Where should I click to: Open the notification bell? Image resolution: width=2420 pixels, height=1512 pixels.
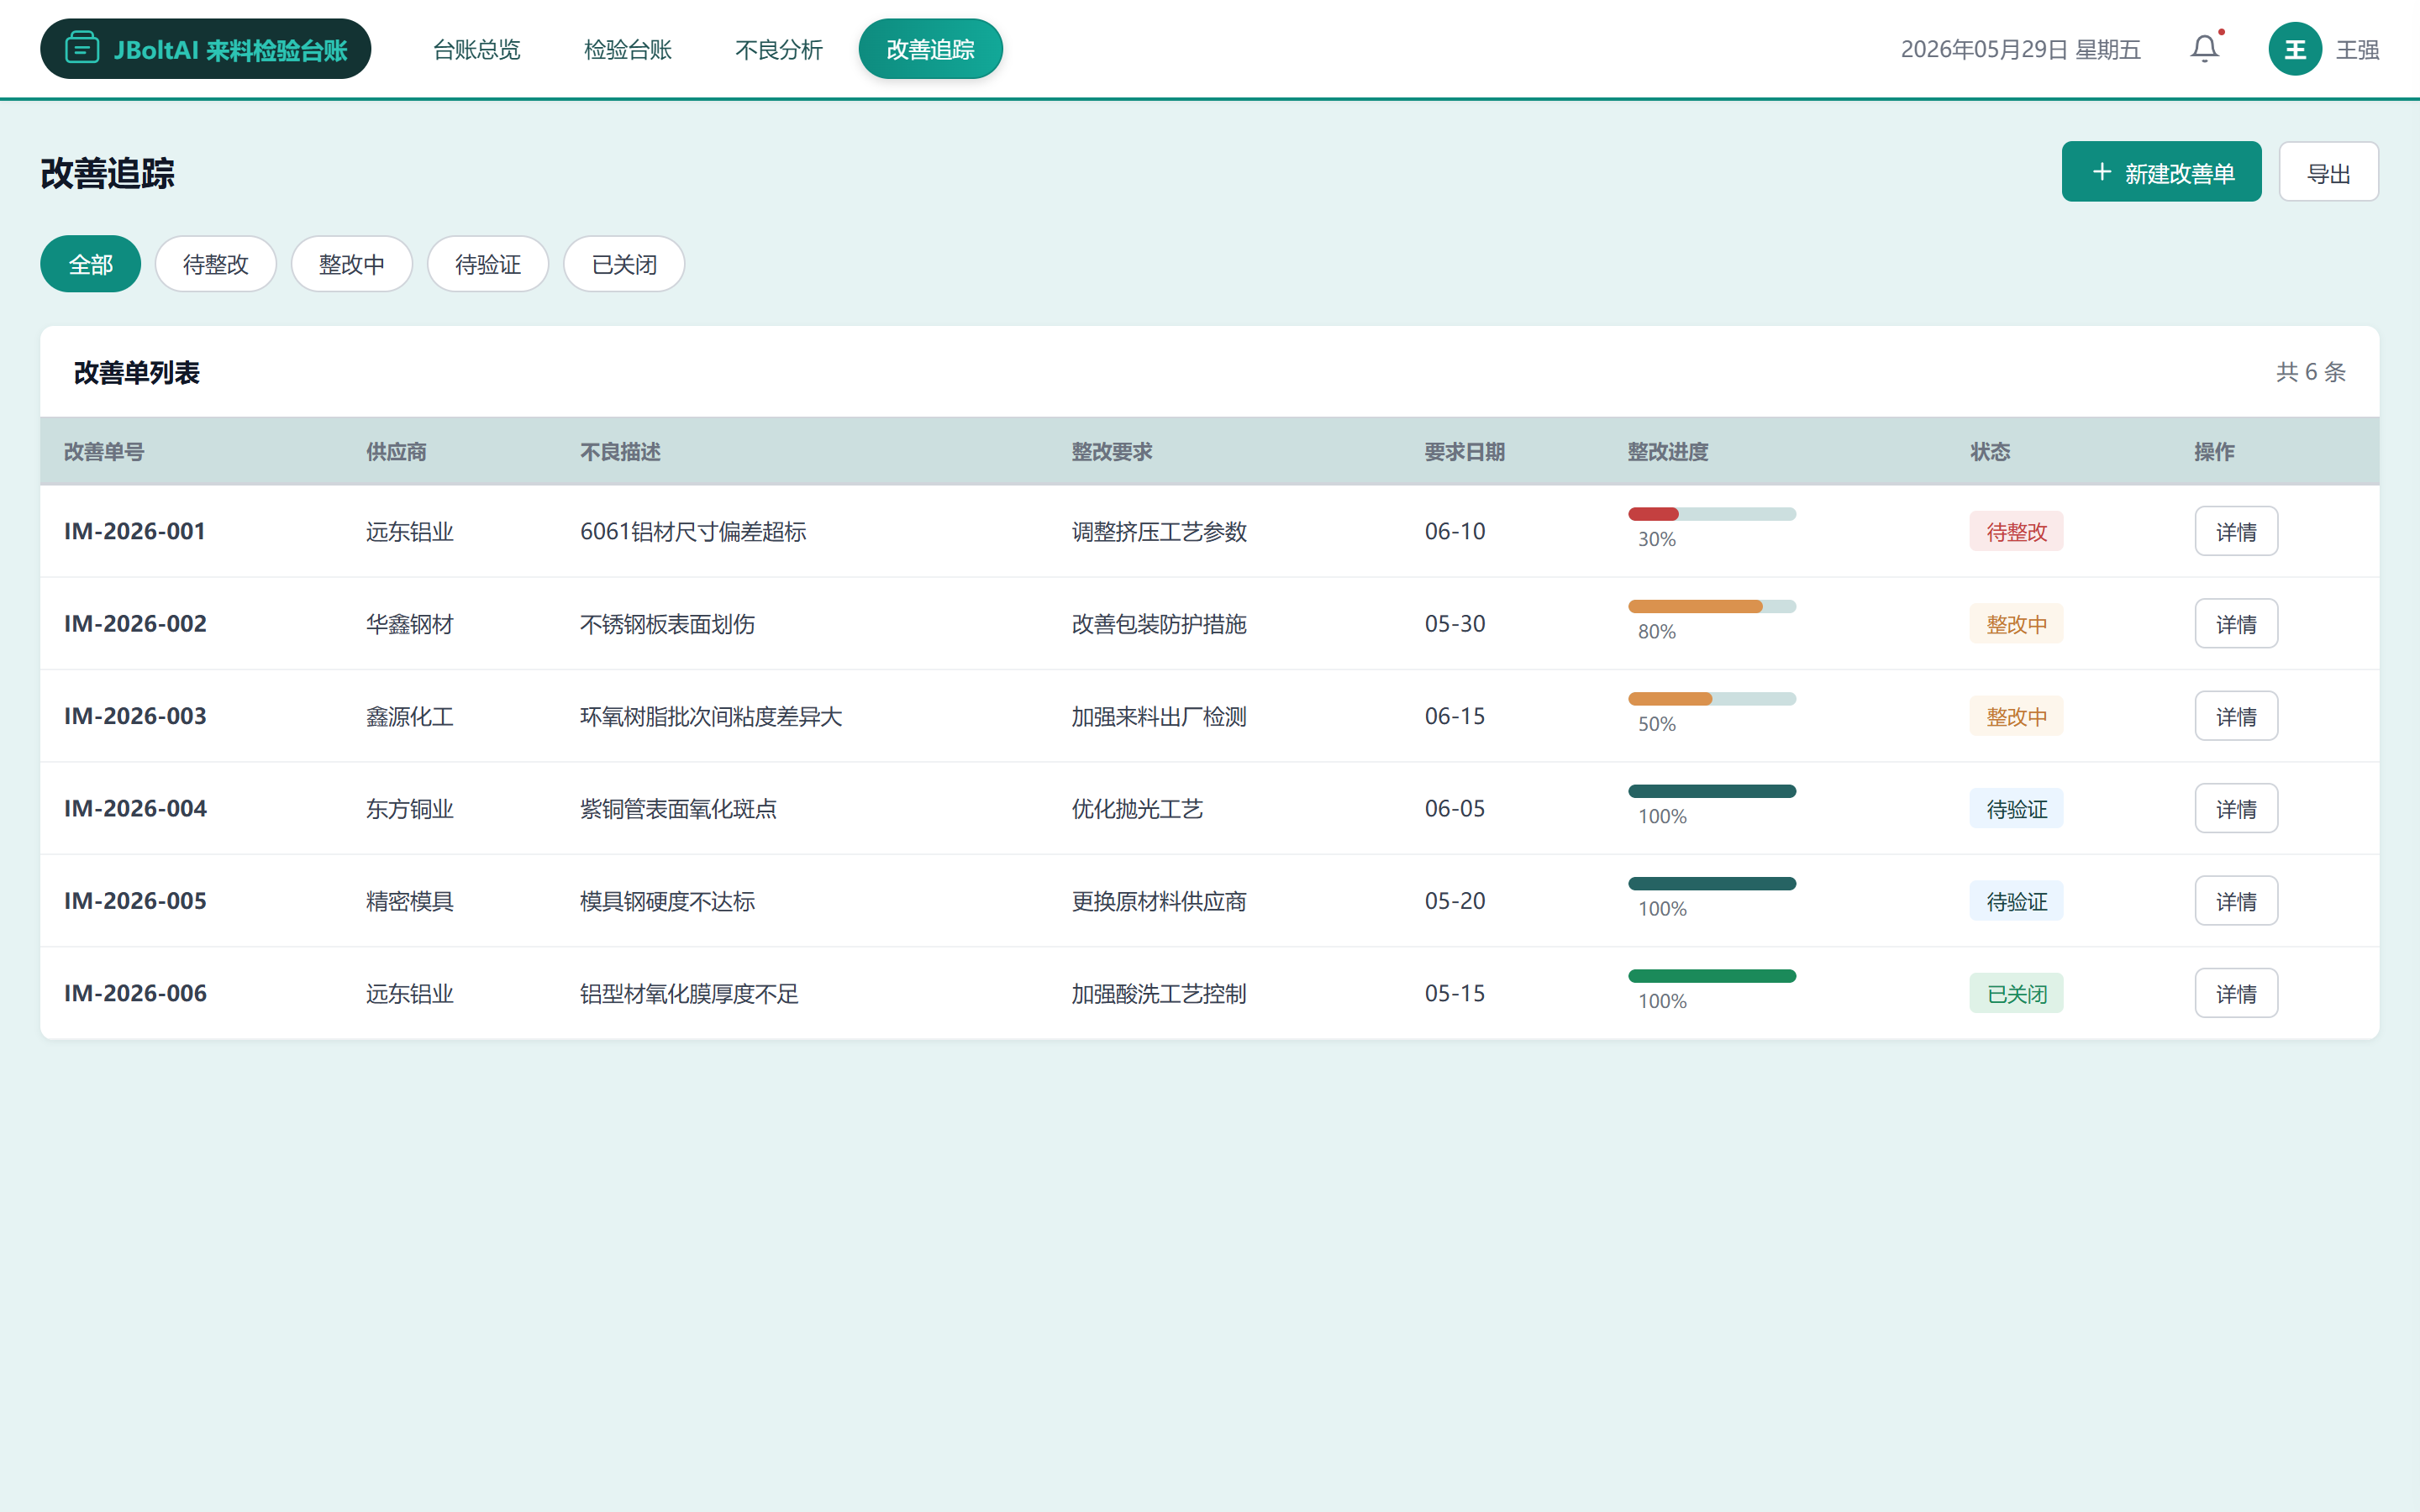2204,49
